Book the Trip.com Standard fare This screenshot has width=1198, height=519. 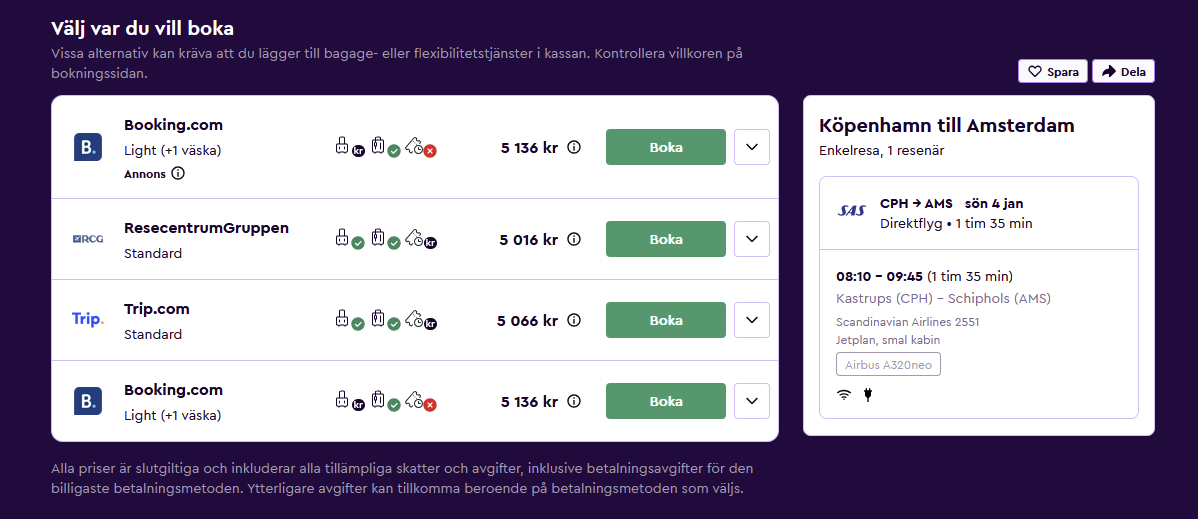click(665, 320)
